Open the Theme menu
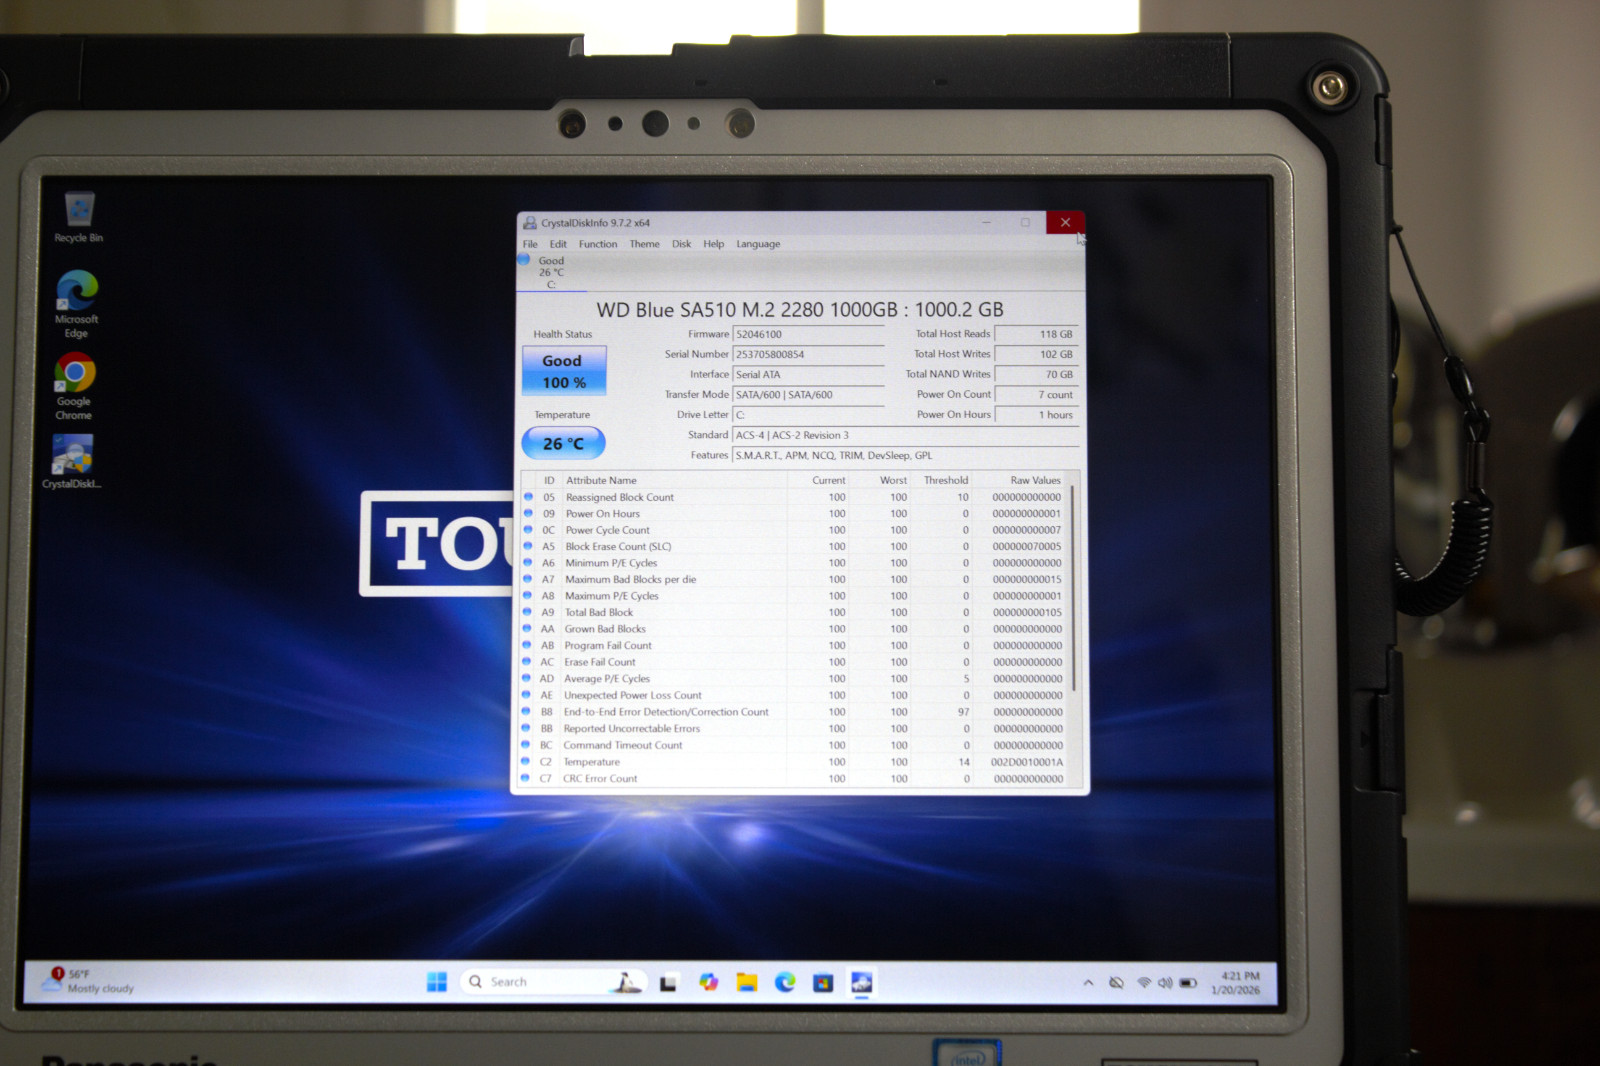 644,244
